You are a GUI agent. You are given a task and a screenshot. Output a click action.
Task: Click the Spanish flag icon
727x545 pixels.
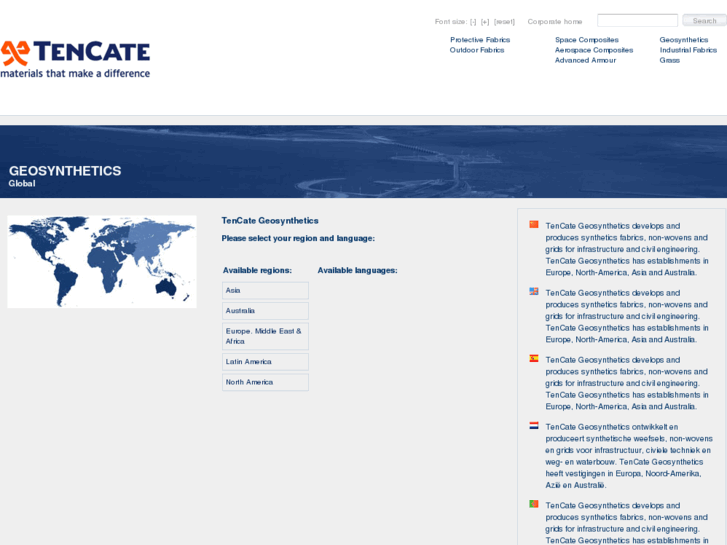click(534, 359)
